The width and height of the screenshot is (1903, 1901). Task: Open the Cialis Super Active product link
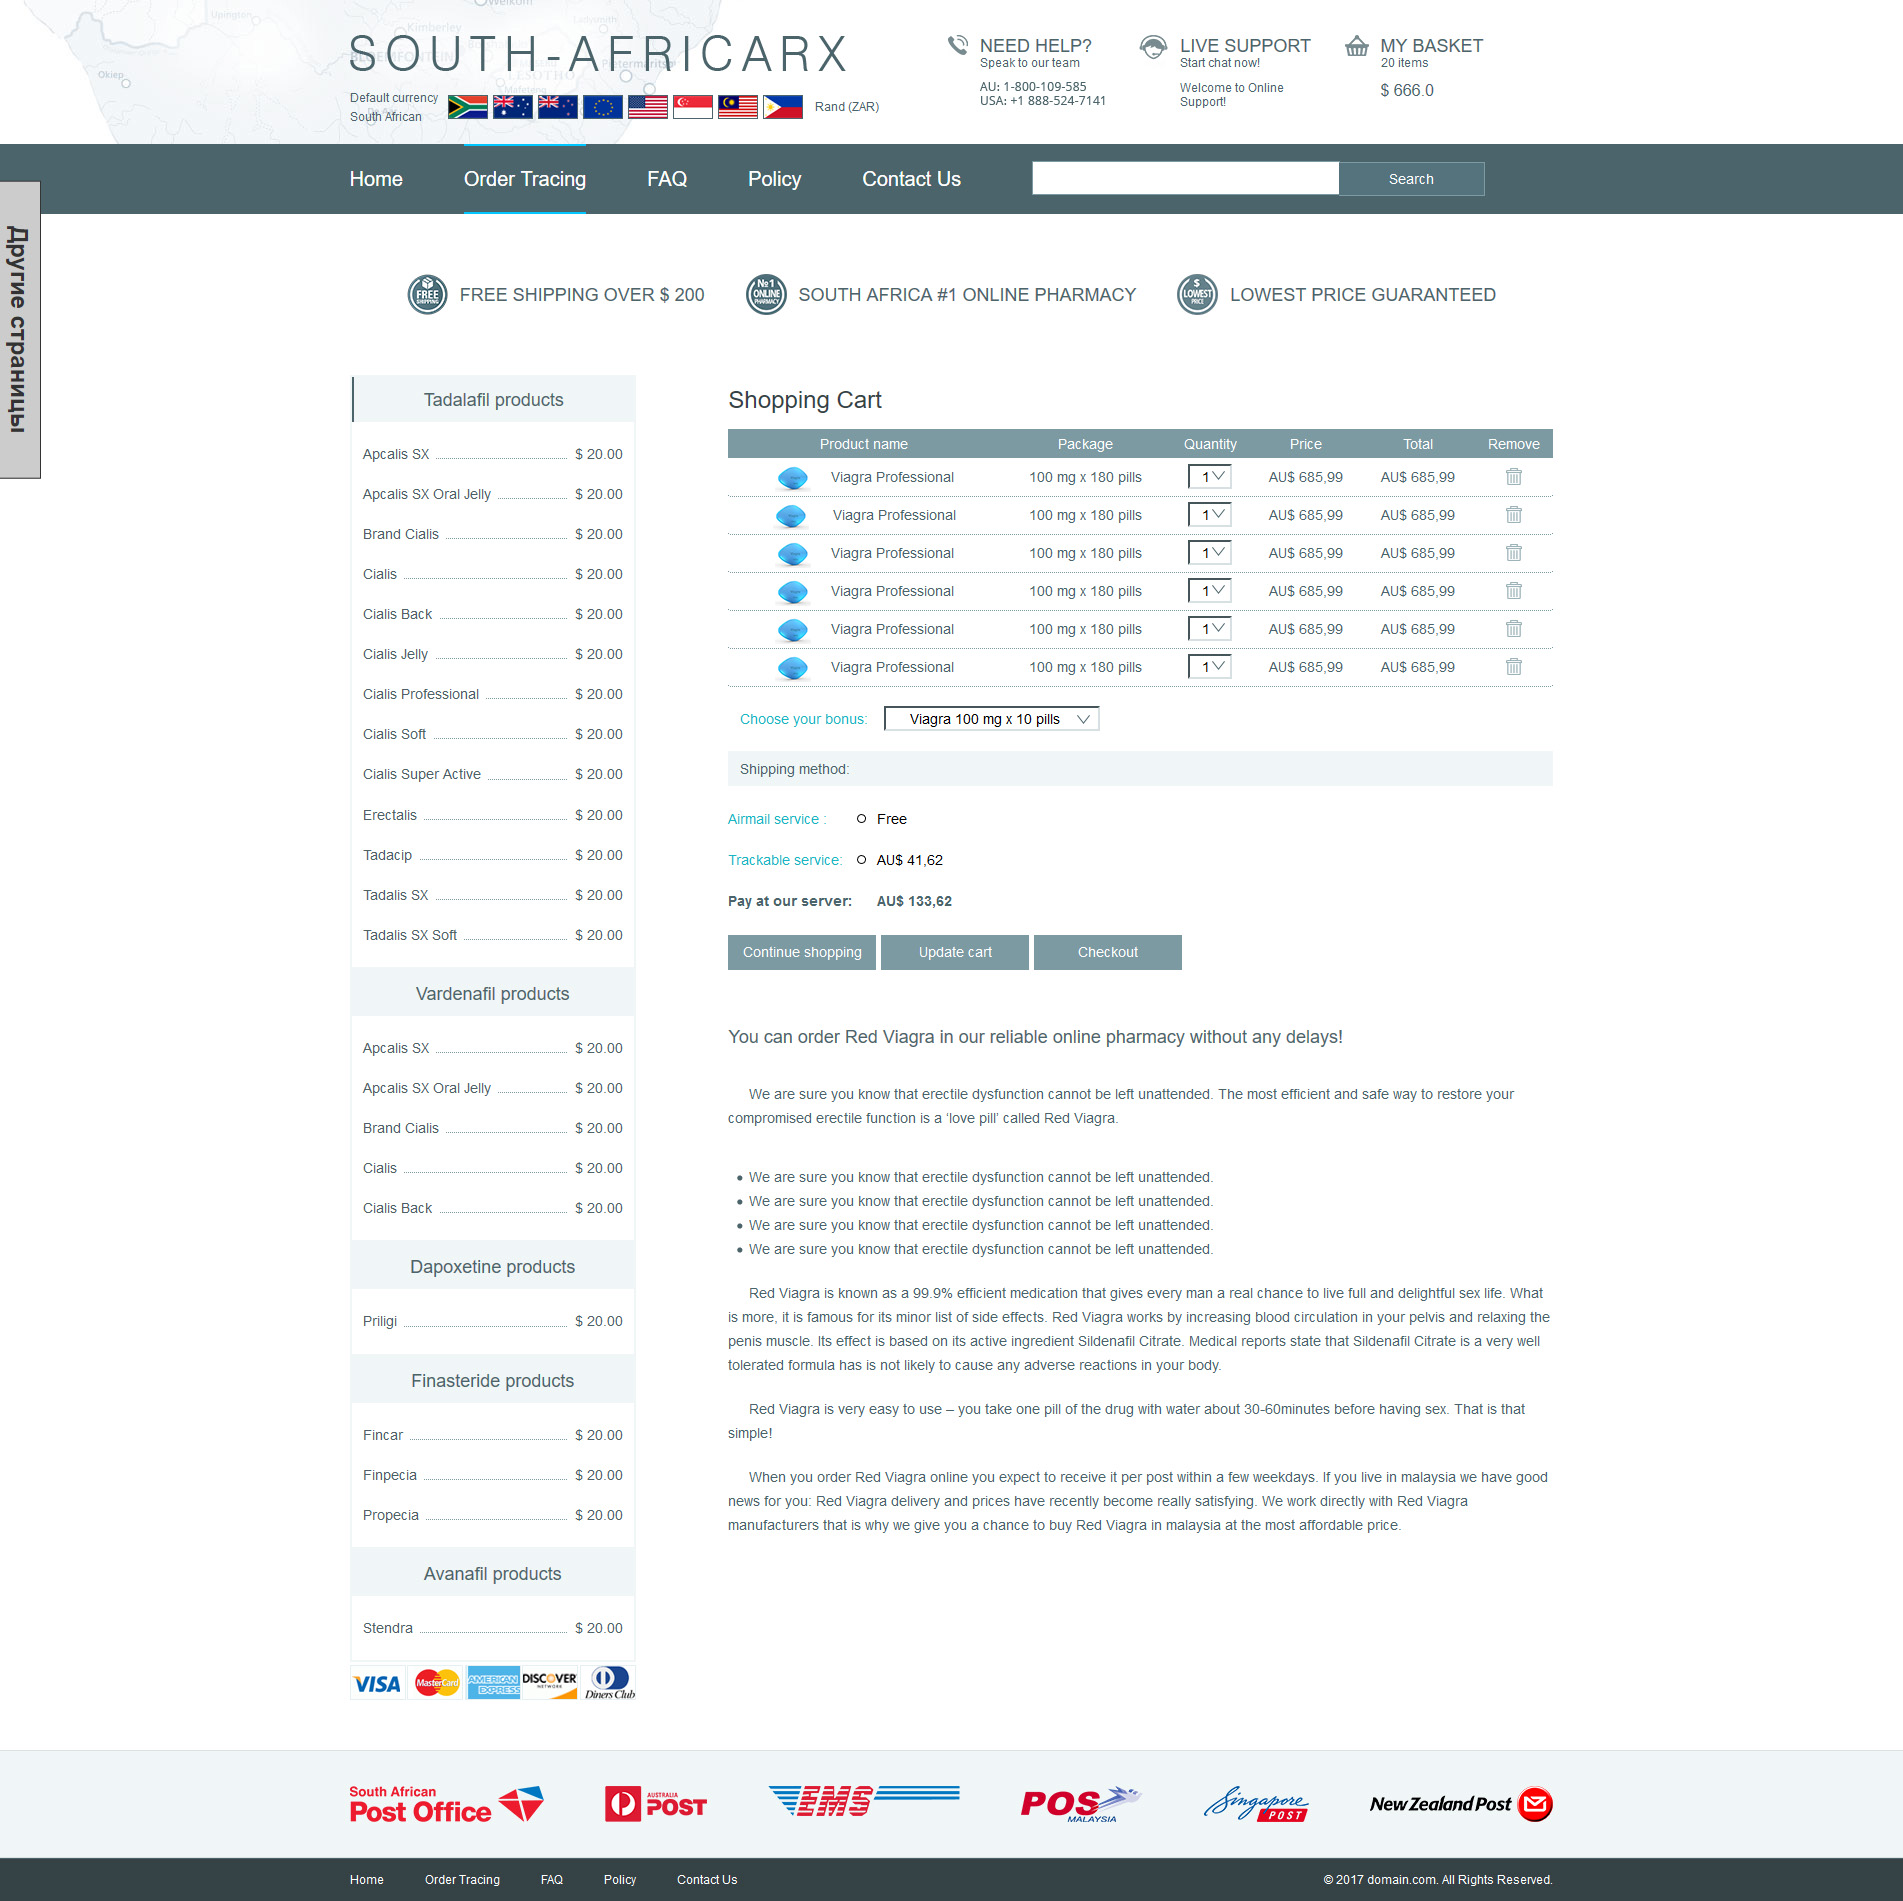tap(422, 774)
